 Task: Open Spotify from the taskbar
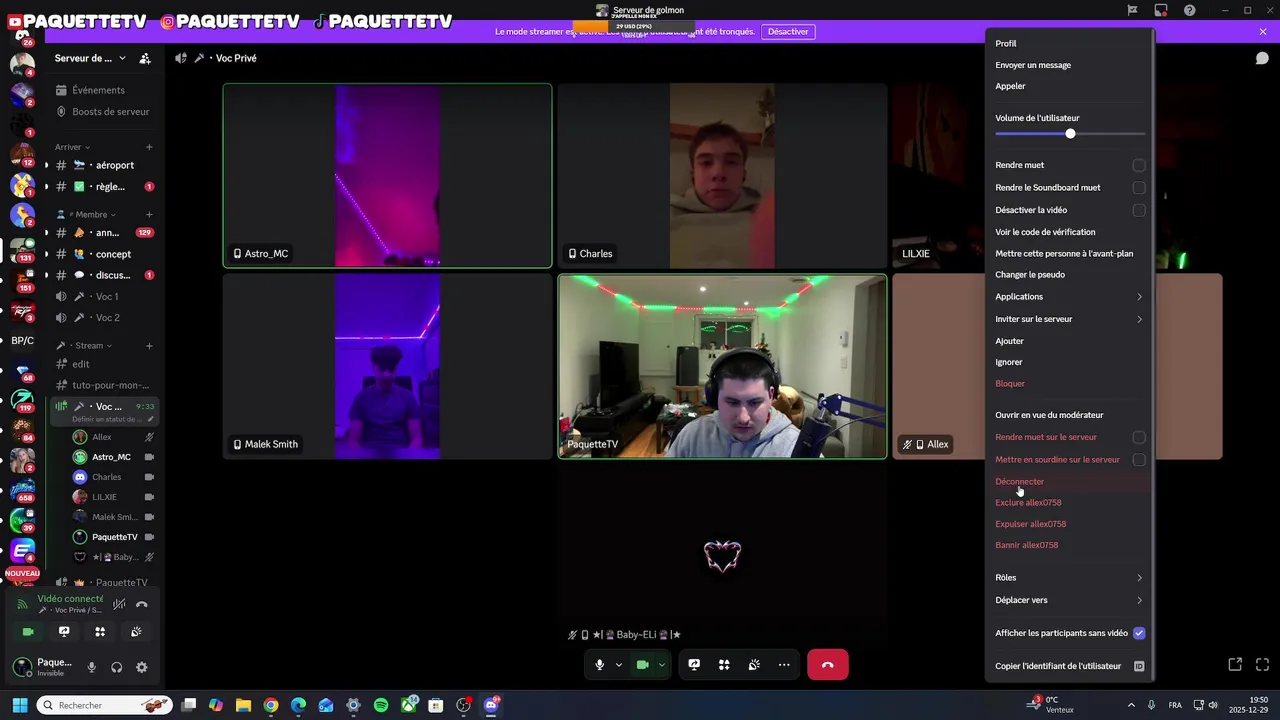(381, 705)
